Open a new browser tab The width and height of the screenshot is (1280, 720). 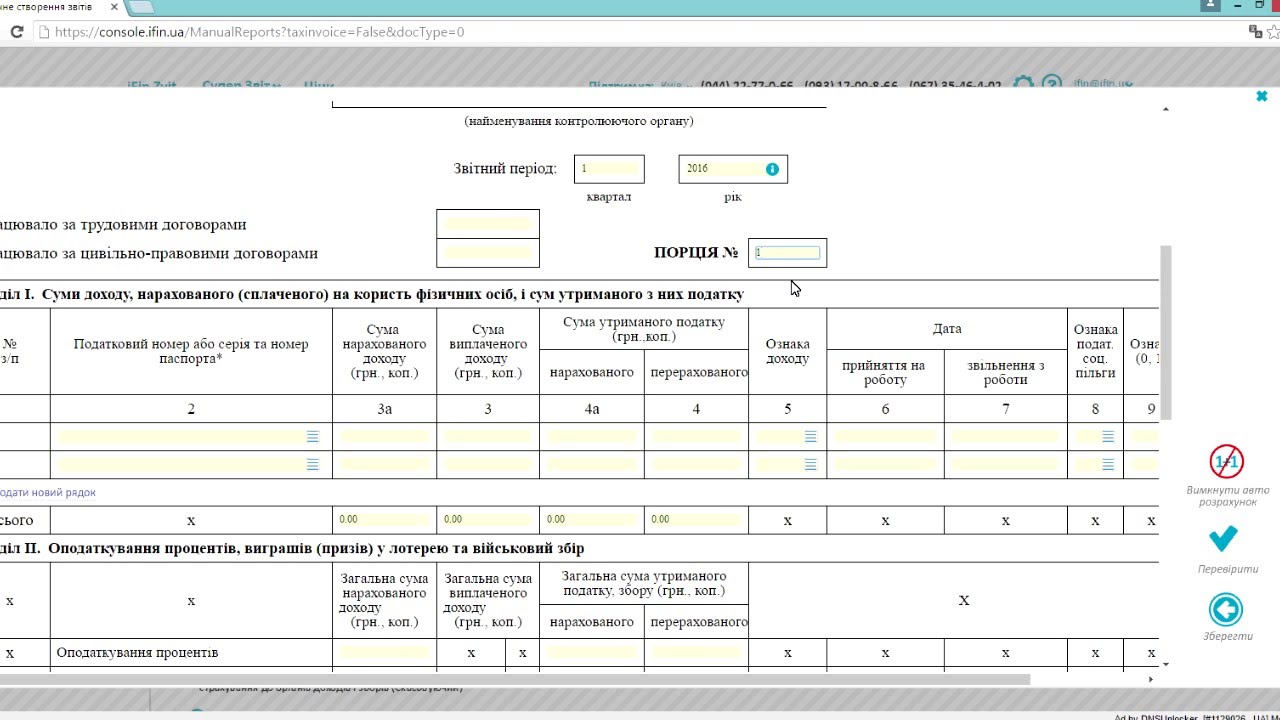pos(141,7)
